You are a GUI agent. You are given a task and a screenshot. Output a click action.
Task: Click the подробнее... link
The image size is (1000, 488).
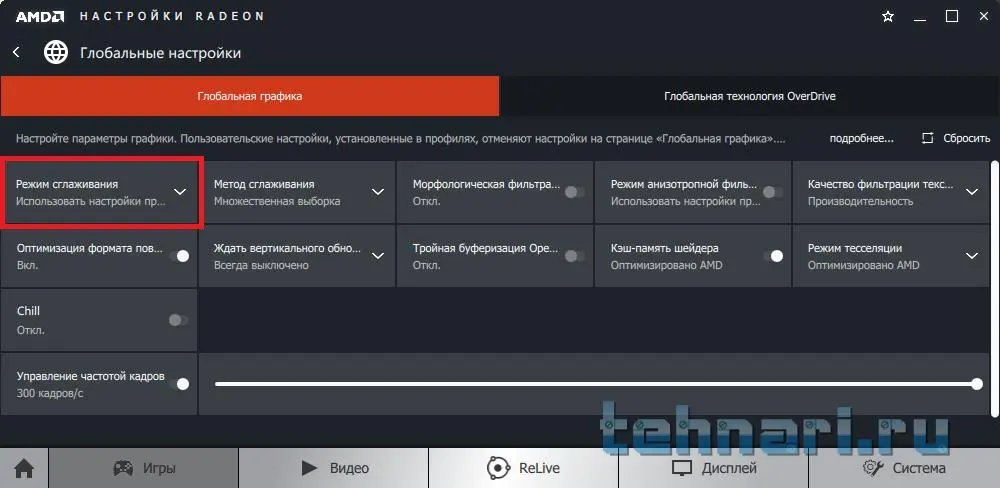pos(862,138)
